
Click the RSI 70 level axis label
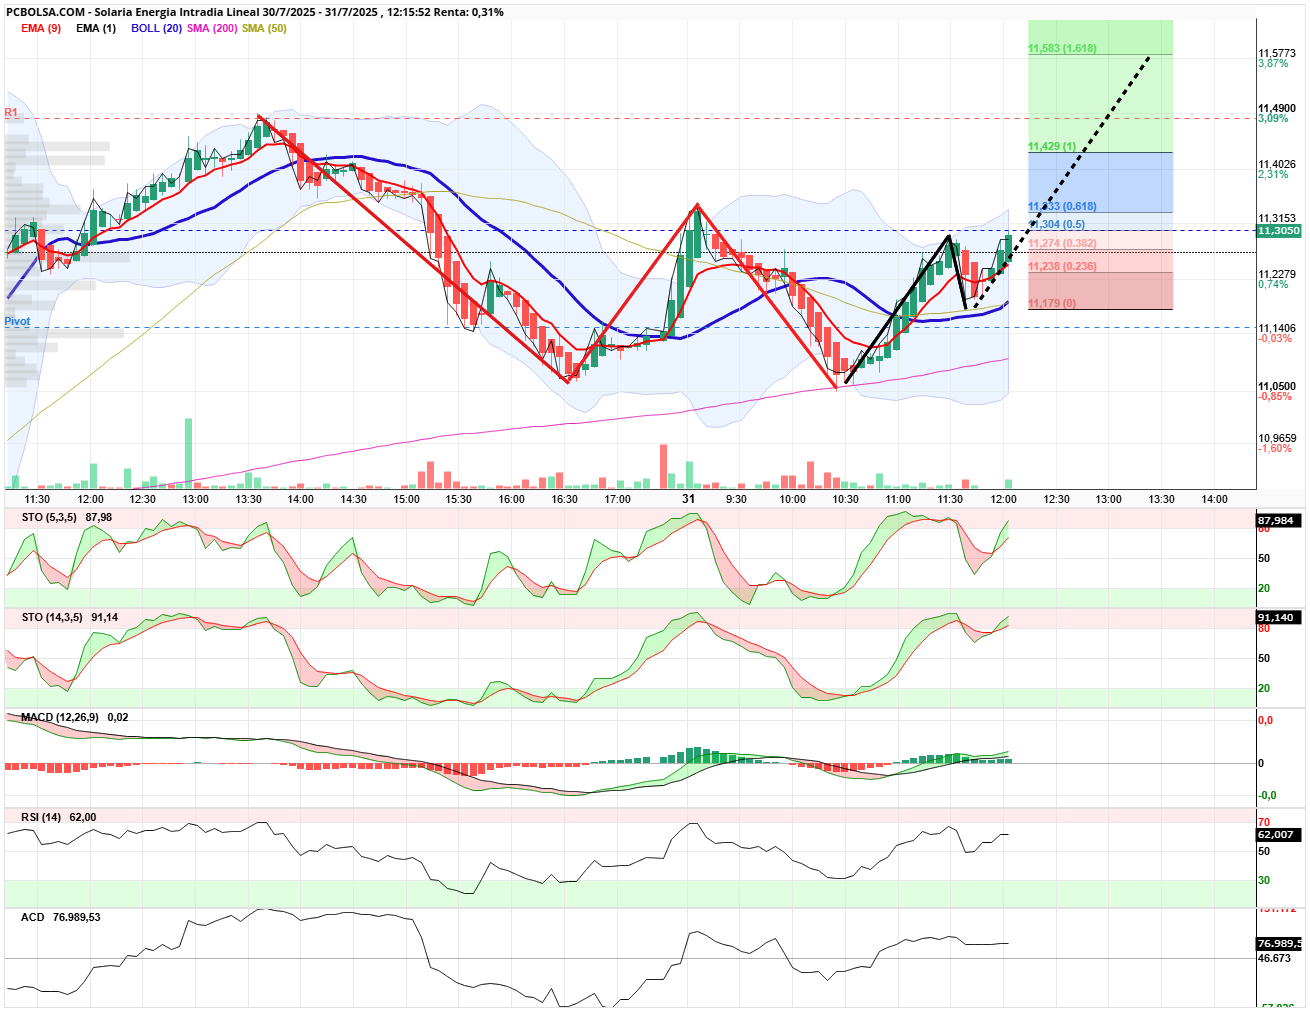tap(1264, 822)
